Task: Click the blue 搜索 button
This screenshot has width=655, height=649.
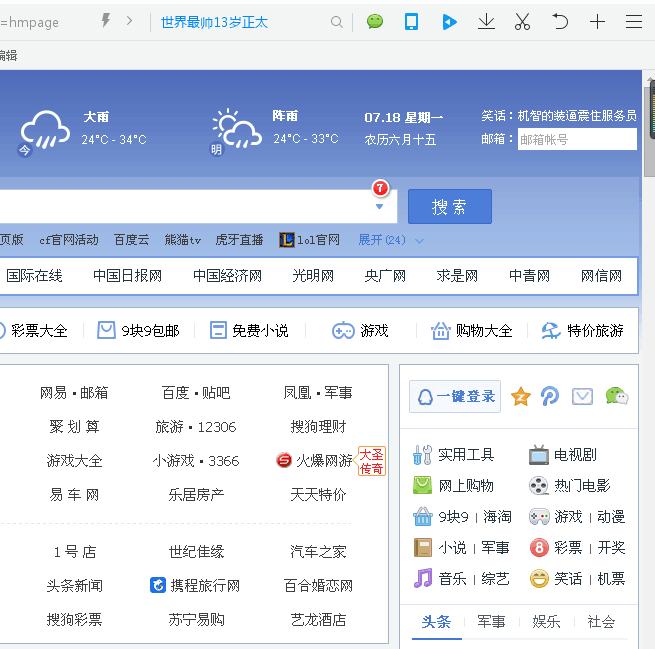Action: tap(449, 206)
